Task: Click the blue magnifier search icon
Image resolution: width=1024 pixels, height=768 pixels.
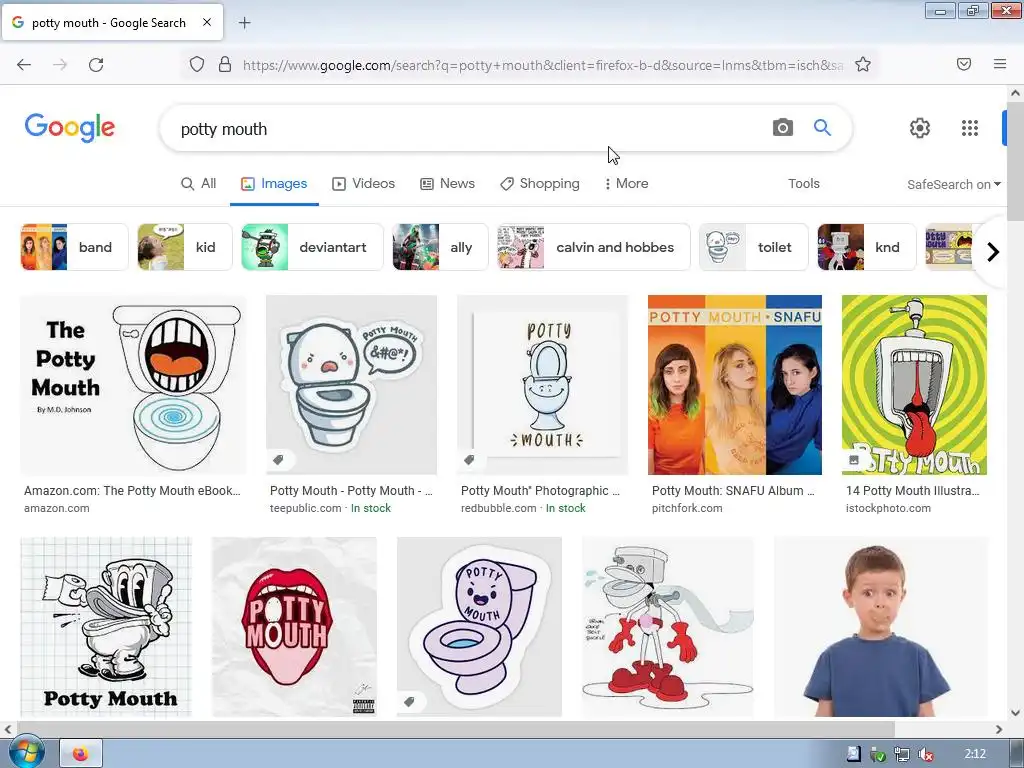Action: pyautogui.click(x=822, y=127)
